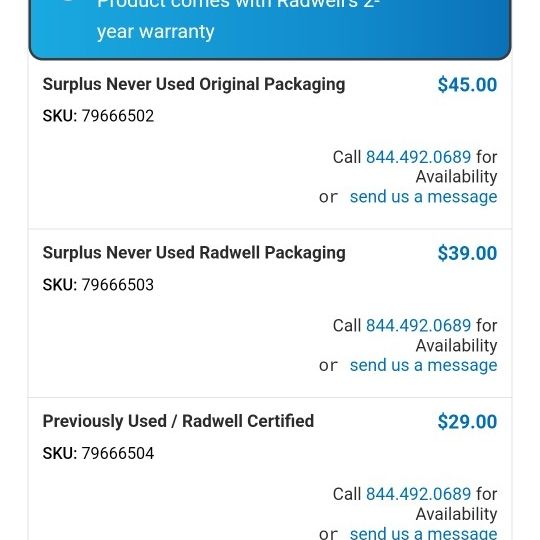Viewport: 540px width, 540px height.
Task: Select the $45.00 price
Action: [x=467, y=85]
